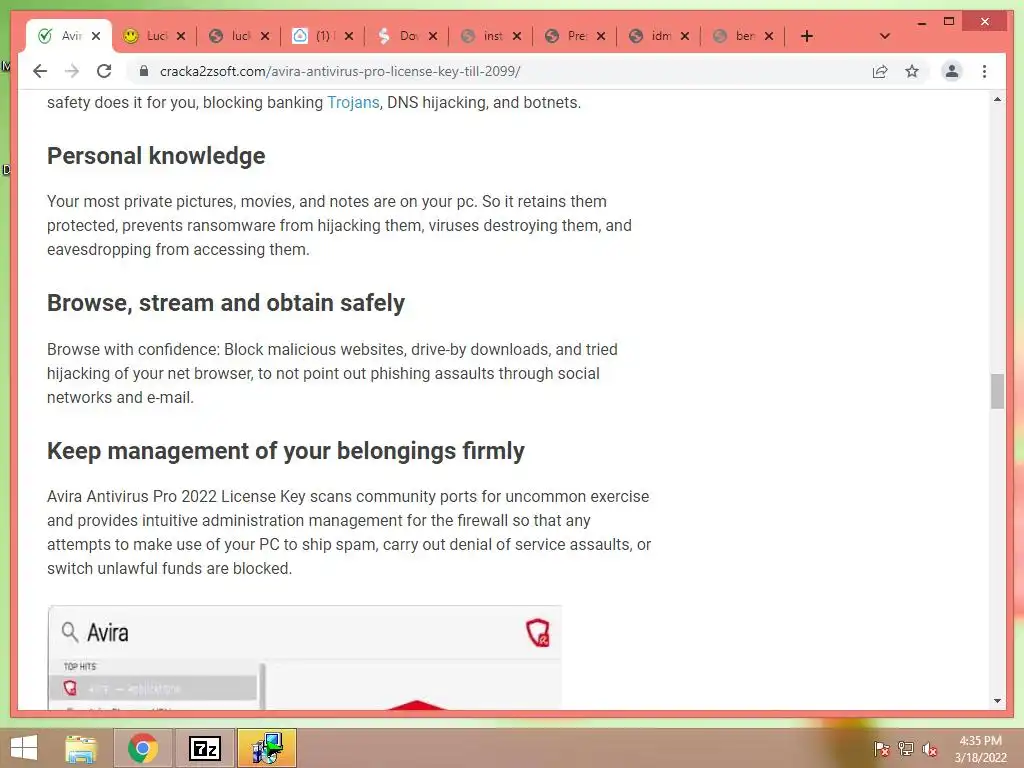Click the 'Personal knowledge' heading

[x=156, y=156]
